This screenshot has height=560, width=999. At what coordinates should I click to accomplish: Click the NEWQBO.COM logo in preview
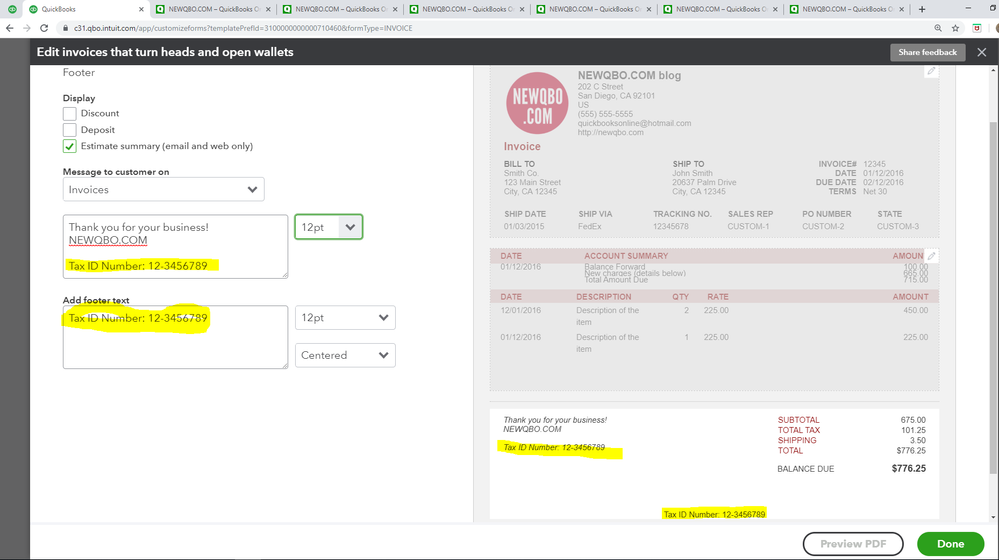537,103
